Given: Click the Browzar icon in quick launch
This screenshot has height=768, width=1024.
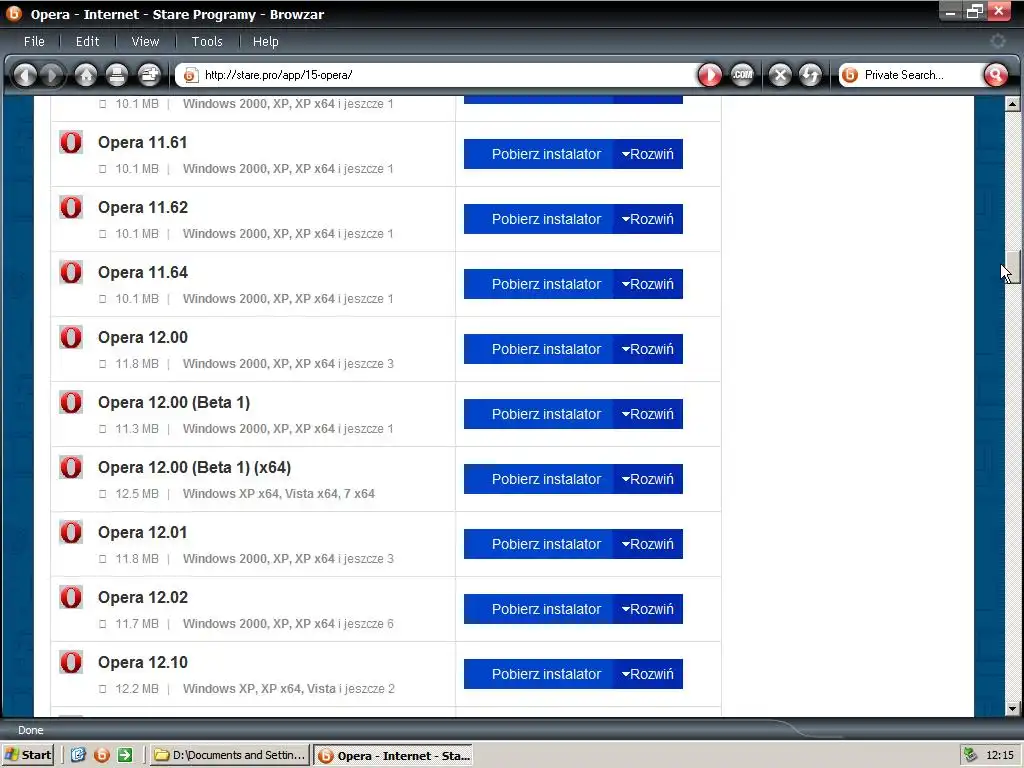Looking at the screenshot, I should point(101,755).
